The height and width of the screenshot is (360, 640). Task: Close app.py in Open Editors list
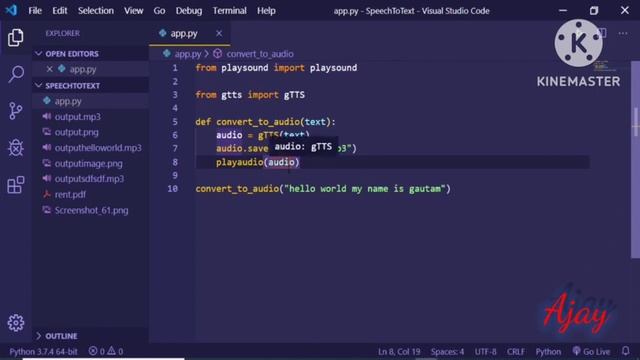49,69
